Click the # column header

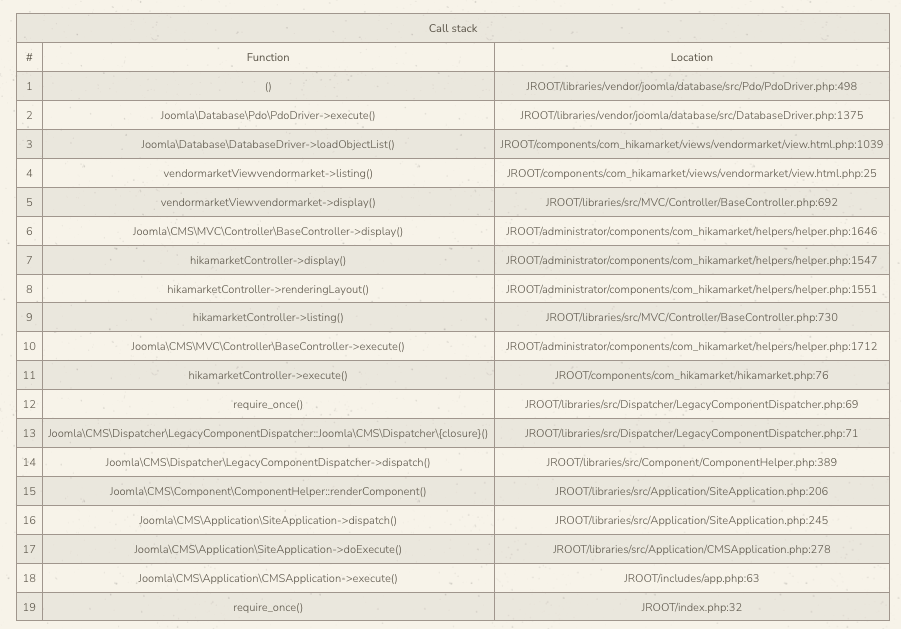[29, 57]
